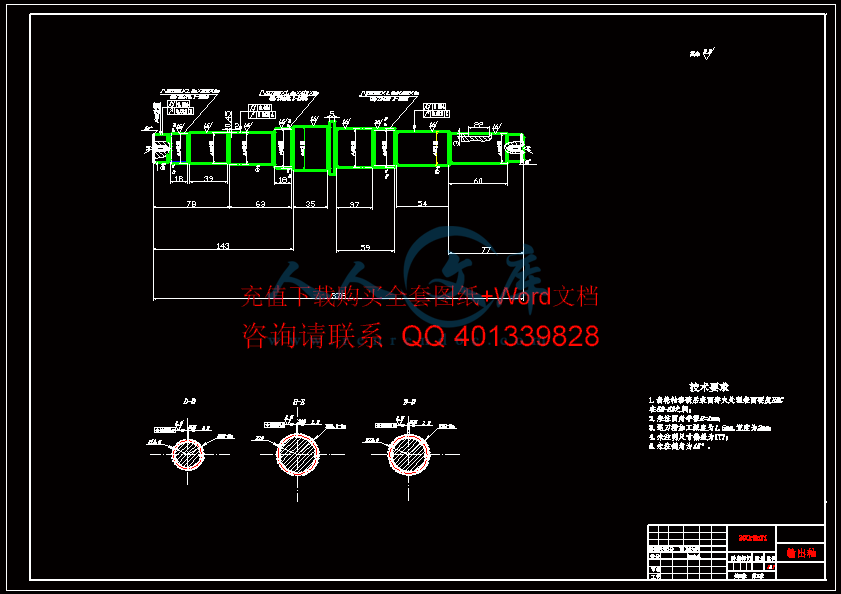Screen dimensions: 841x594
Task: Click the "54" dimension value
Action: coord(422,203)
